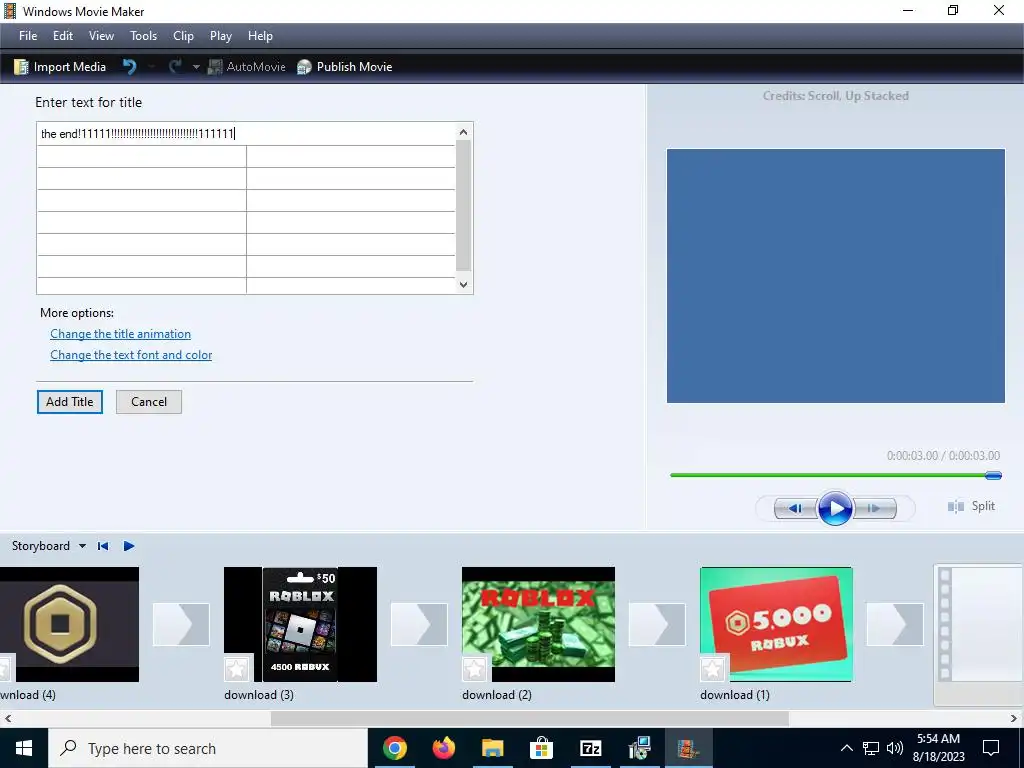Click the title box scroll up arrow

tap(464, 132)
